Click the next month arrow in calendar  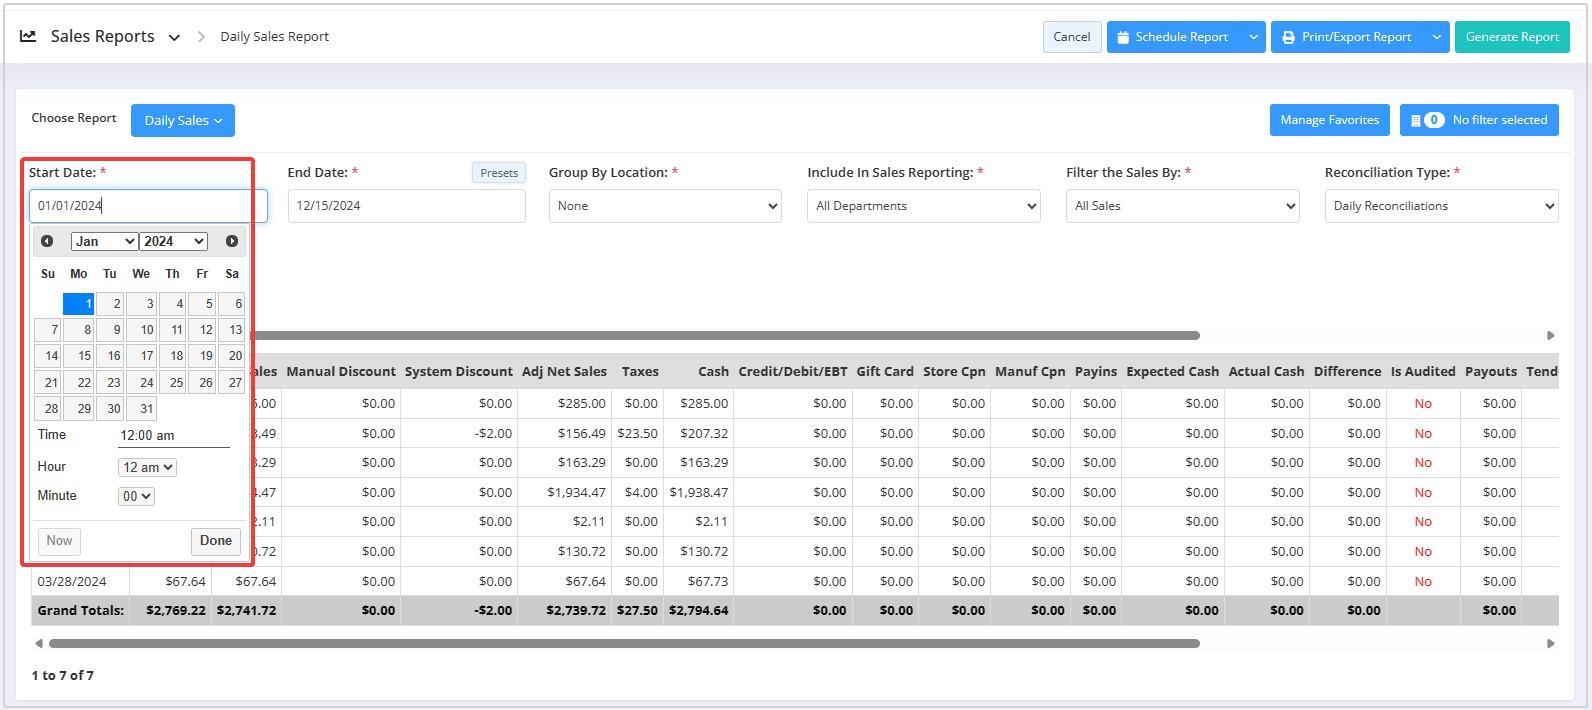[231, 241]
